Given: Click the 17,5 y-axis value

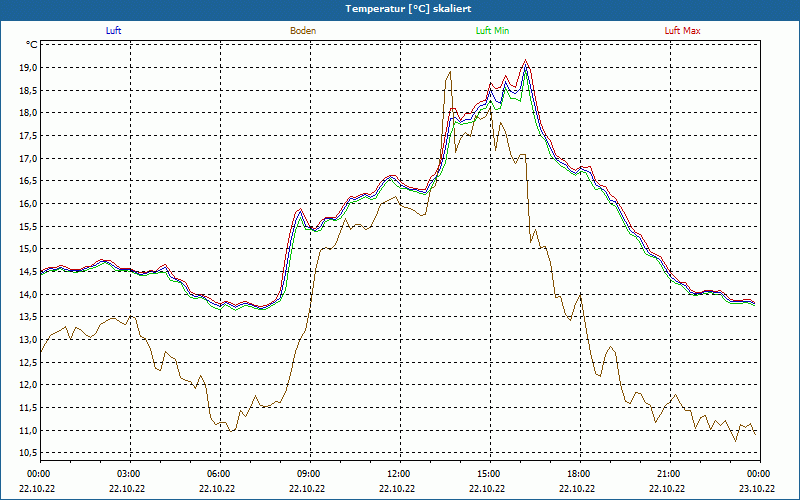Looking at the screenshot, I should (x=29, y=136).
